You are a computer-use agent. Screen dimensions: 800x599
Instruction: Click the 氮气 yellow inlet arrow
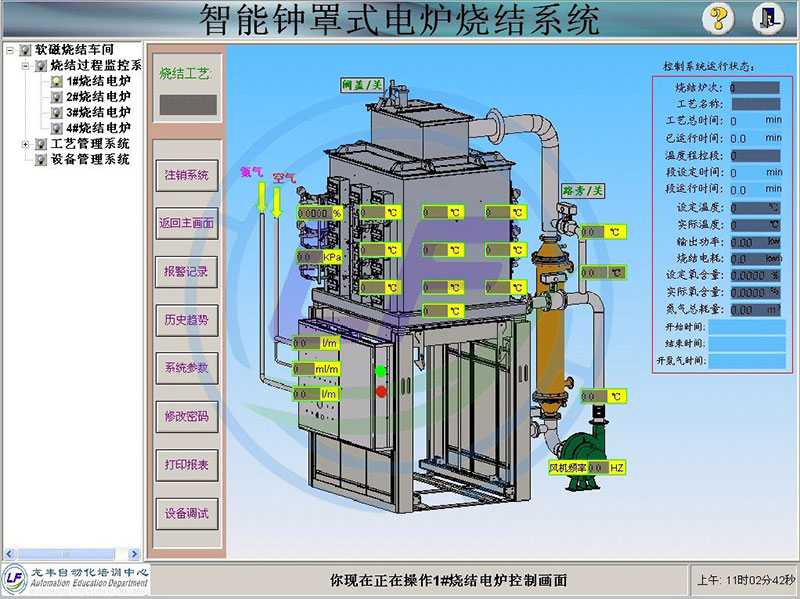pos(262,197)
